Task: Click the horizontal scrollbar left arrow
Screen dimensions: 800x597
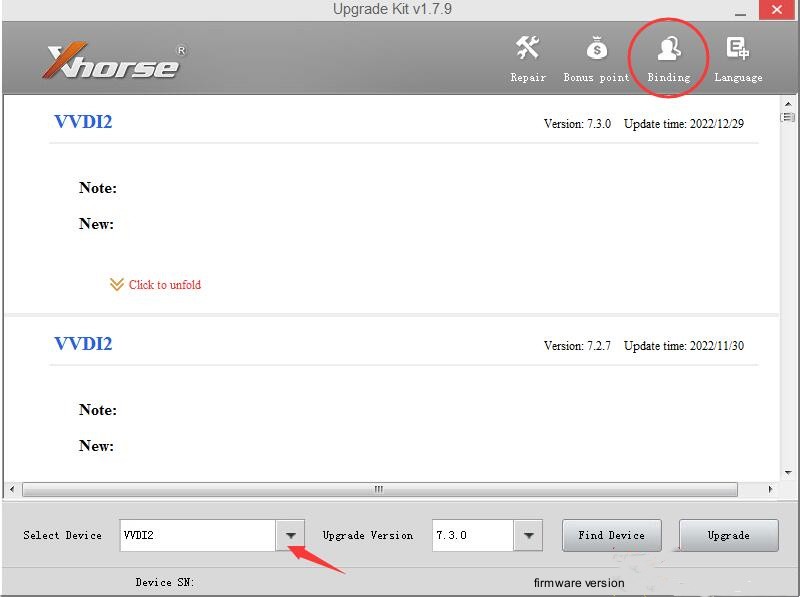Action: point(12,489)
